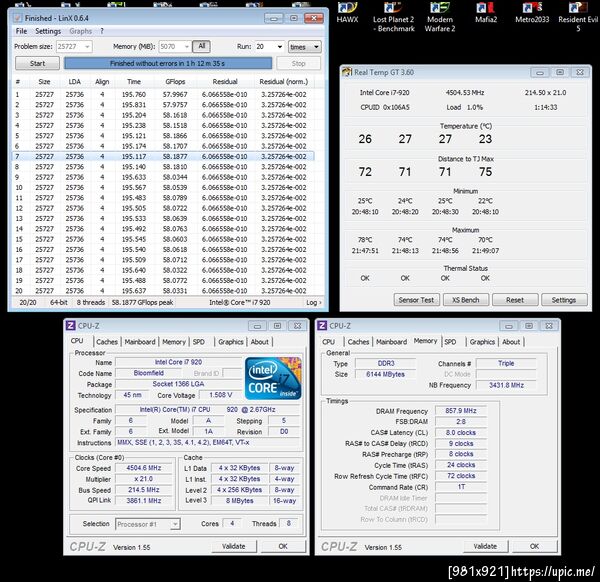Click Validate in left CPU-Z window
Screen dimensions: 600x582
[234, 546]
